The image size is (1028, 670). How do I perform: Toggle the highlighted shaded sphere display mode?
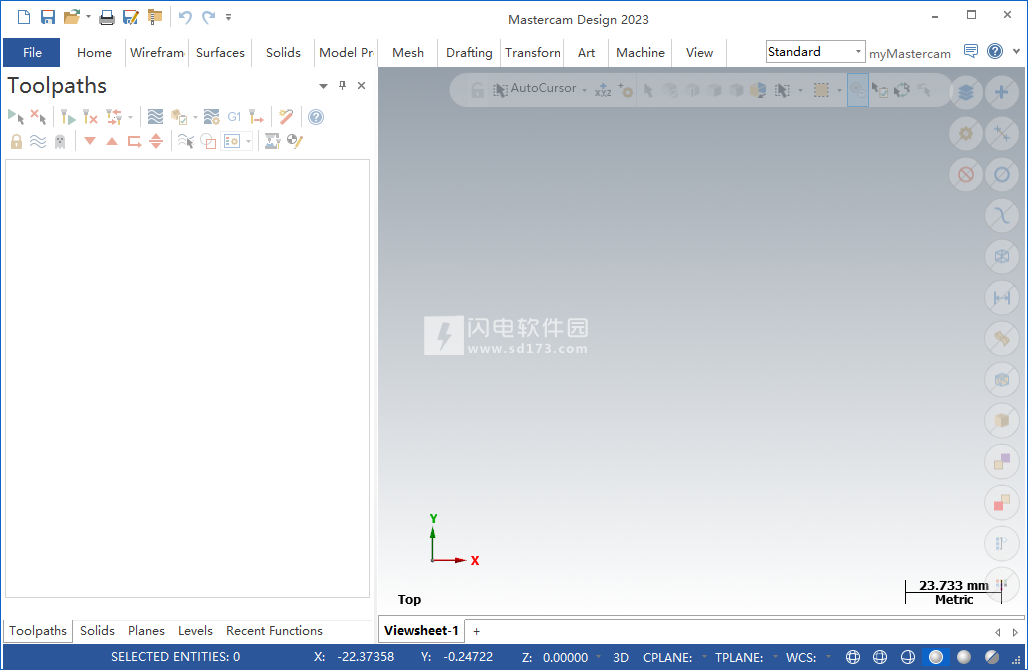936,657
